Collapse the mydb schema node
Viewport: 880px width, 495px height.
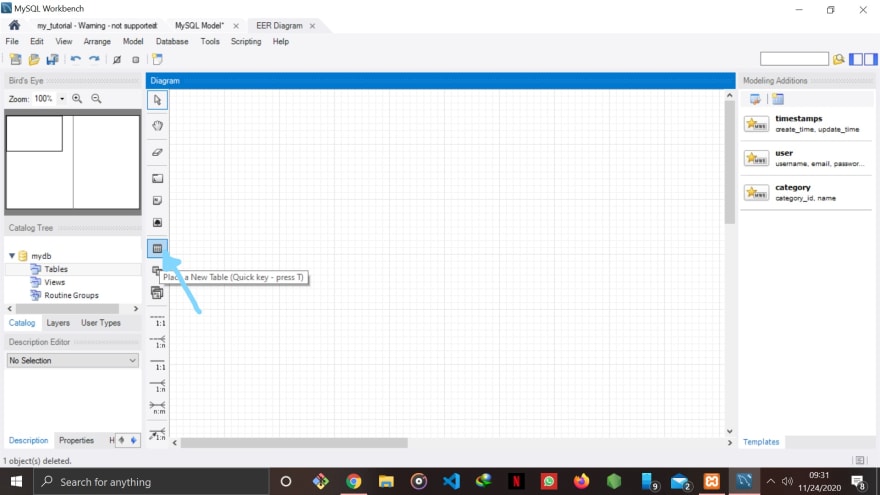pyautogui.click(x=12, y=256)
